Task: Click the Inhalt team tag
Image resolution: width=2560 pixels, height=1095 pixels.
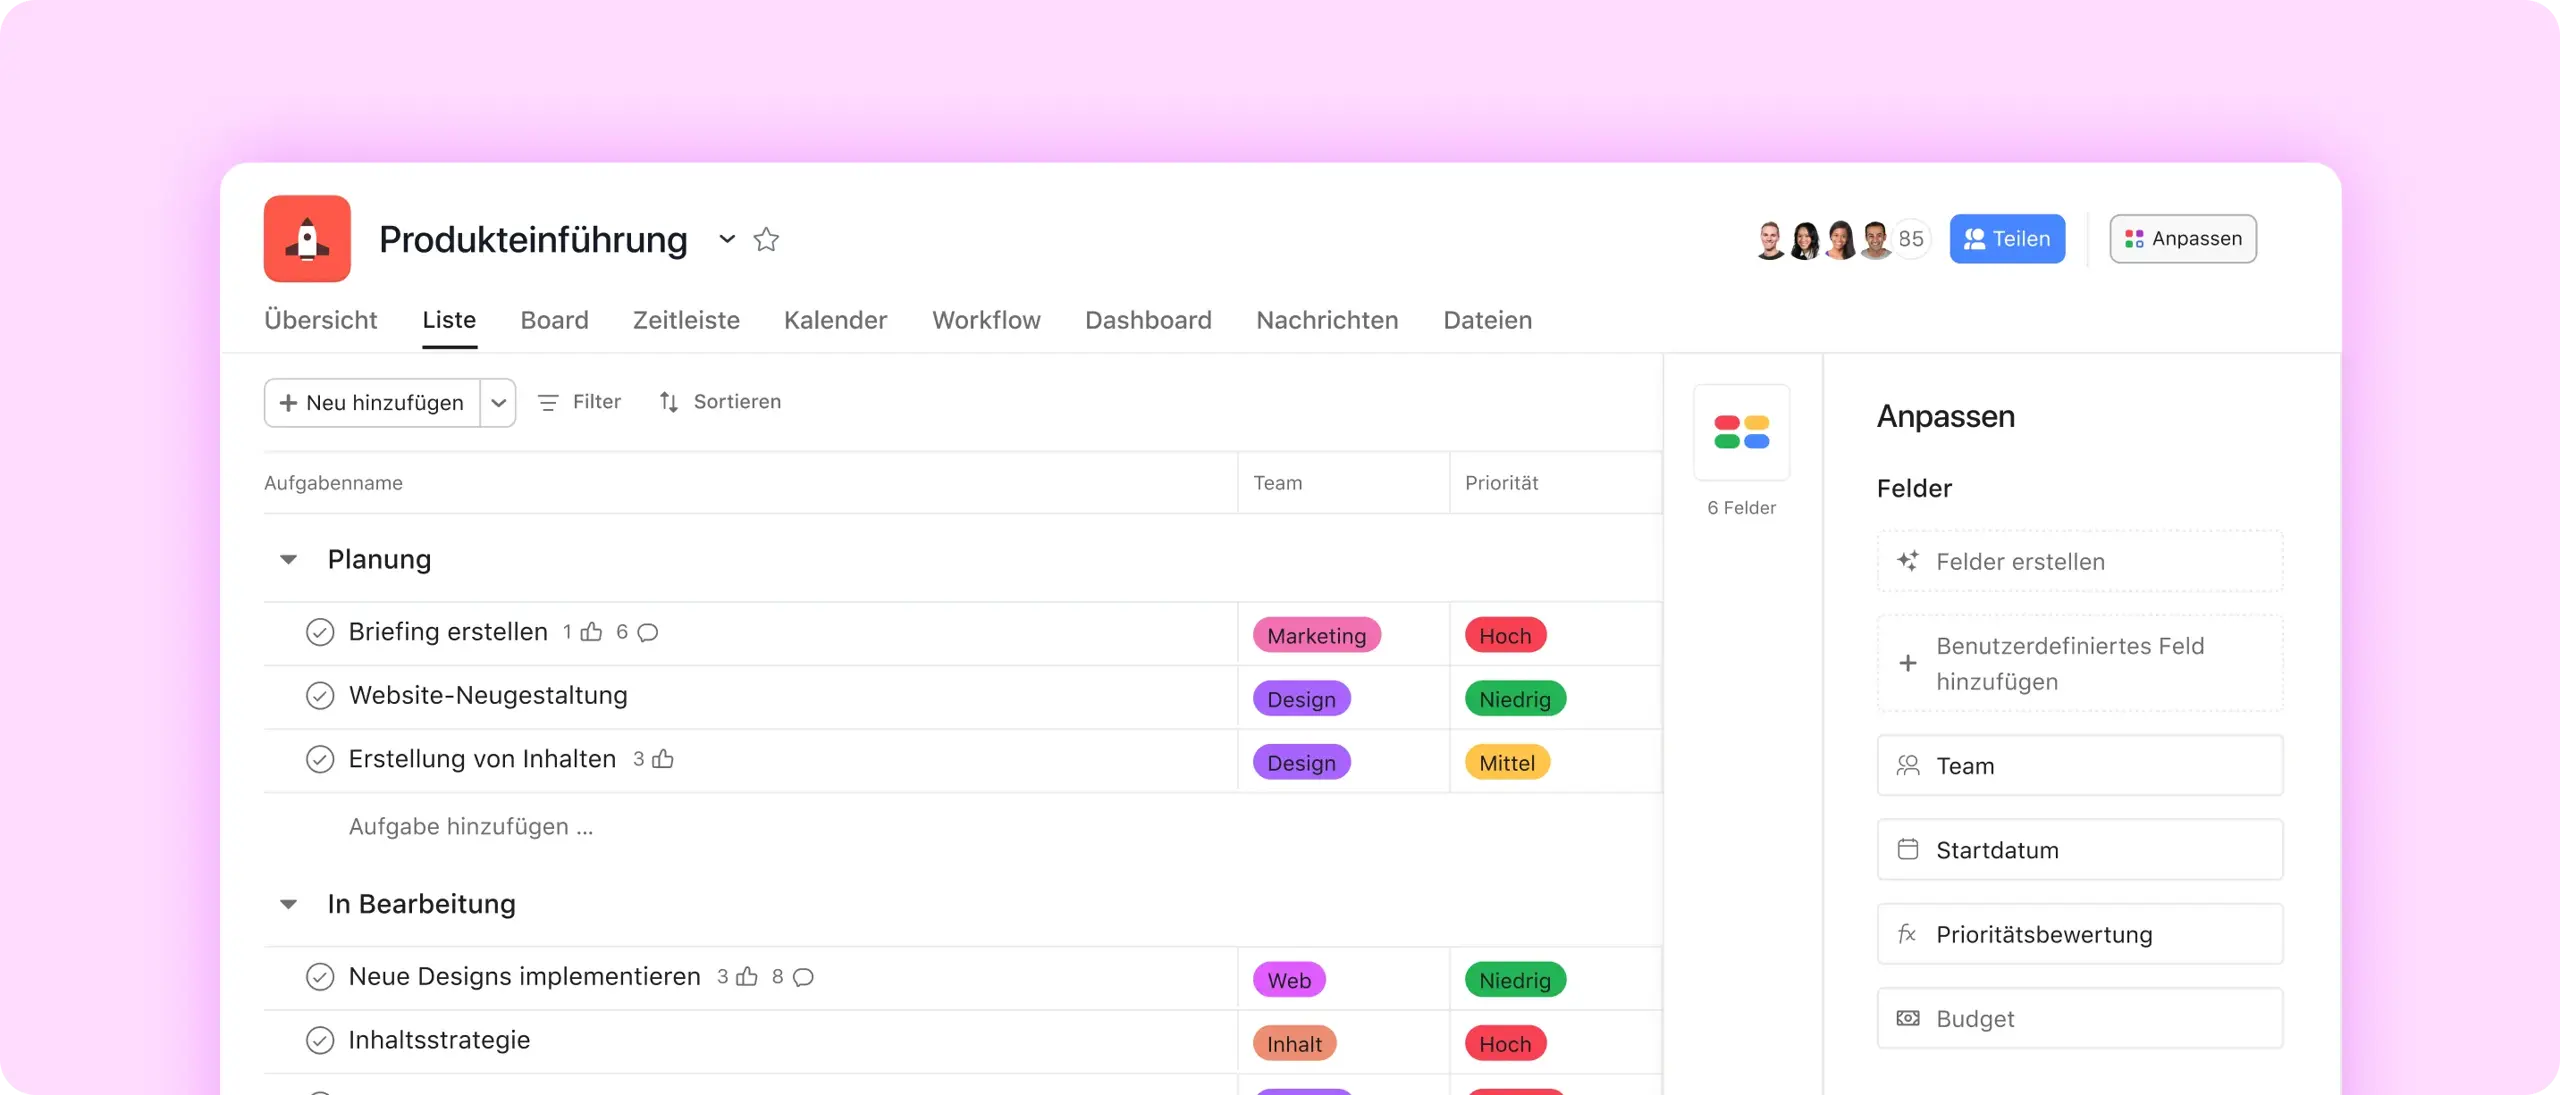Action: (1294, 1044)
